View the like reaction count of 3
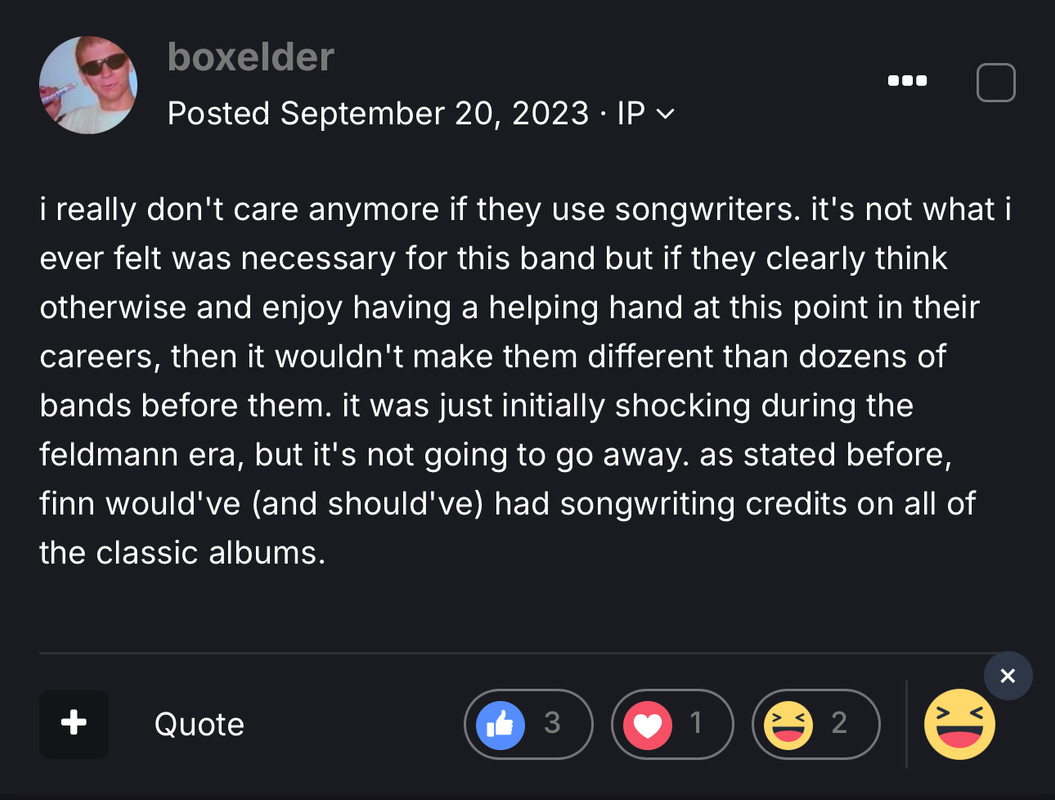Screen dimensions: 1055x800 (x=552, y=723)
